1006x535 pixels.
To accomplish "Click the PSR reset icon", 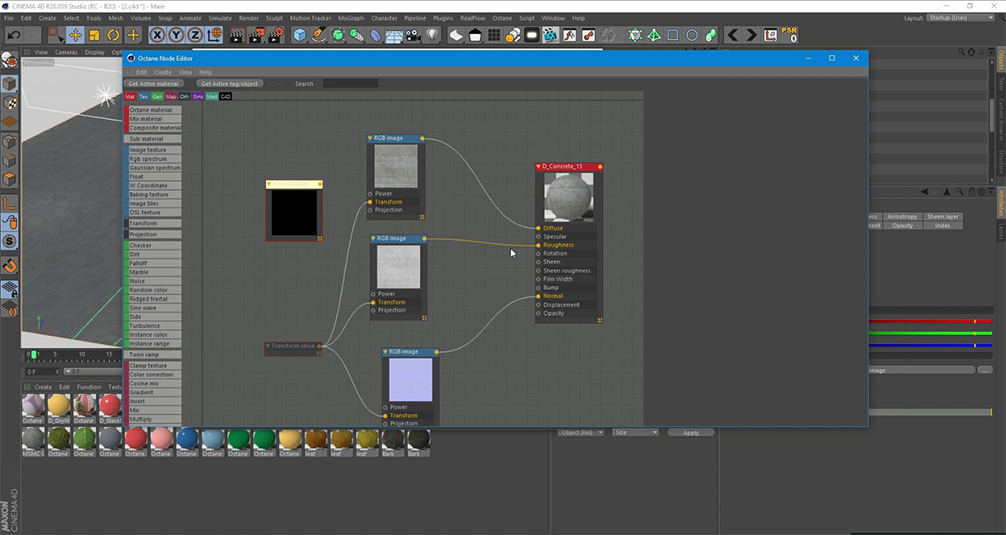I will click(789, 35).
